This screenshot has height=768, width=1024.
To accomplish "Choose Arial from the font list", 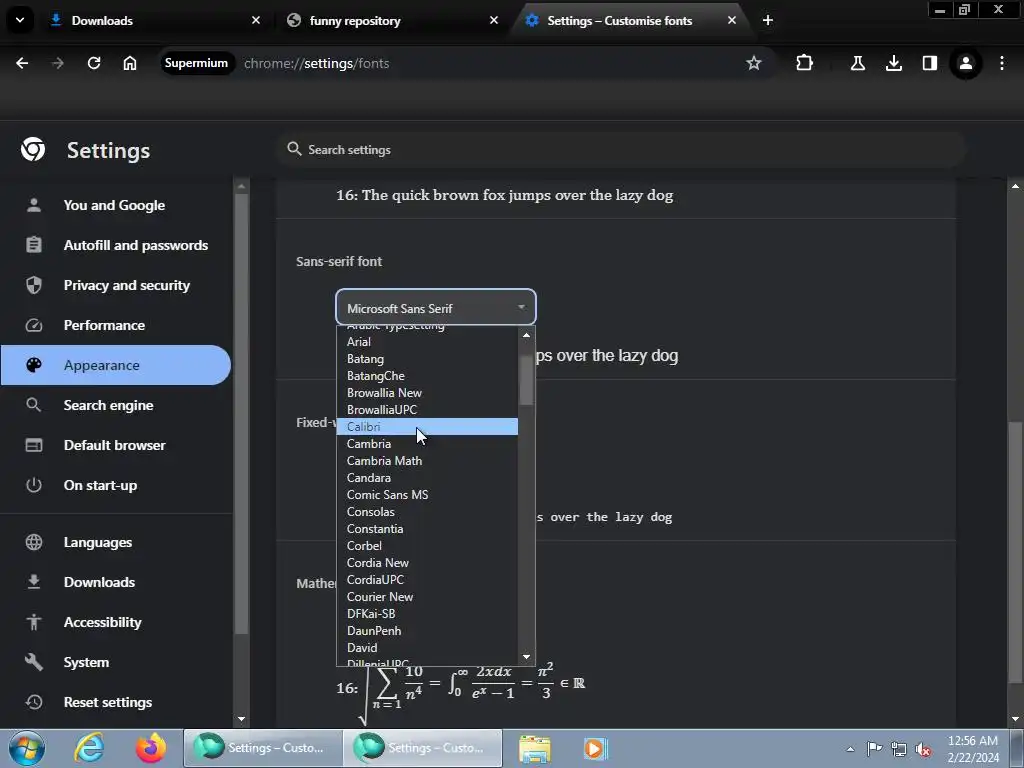I will tap(427, 342).
